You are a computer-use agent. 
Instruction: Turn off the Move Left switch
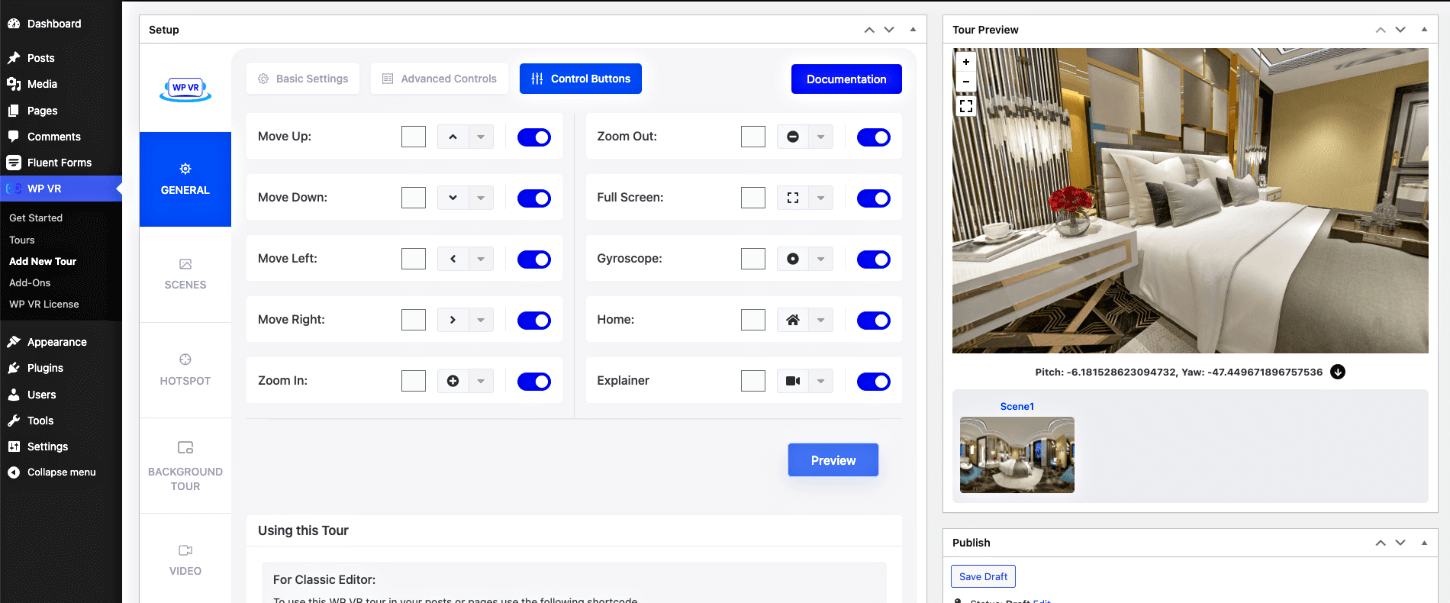click(x=534, y=259)
